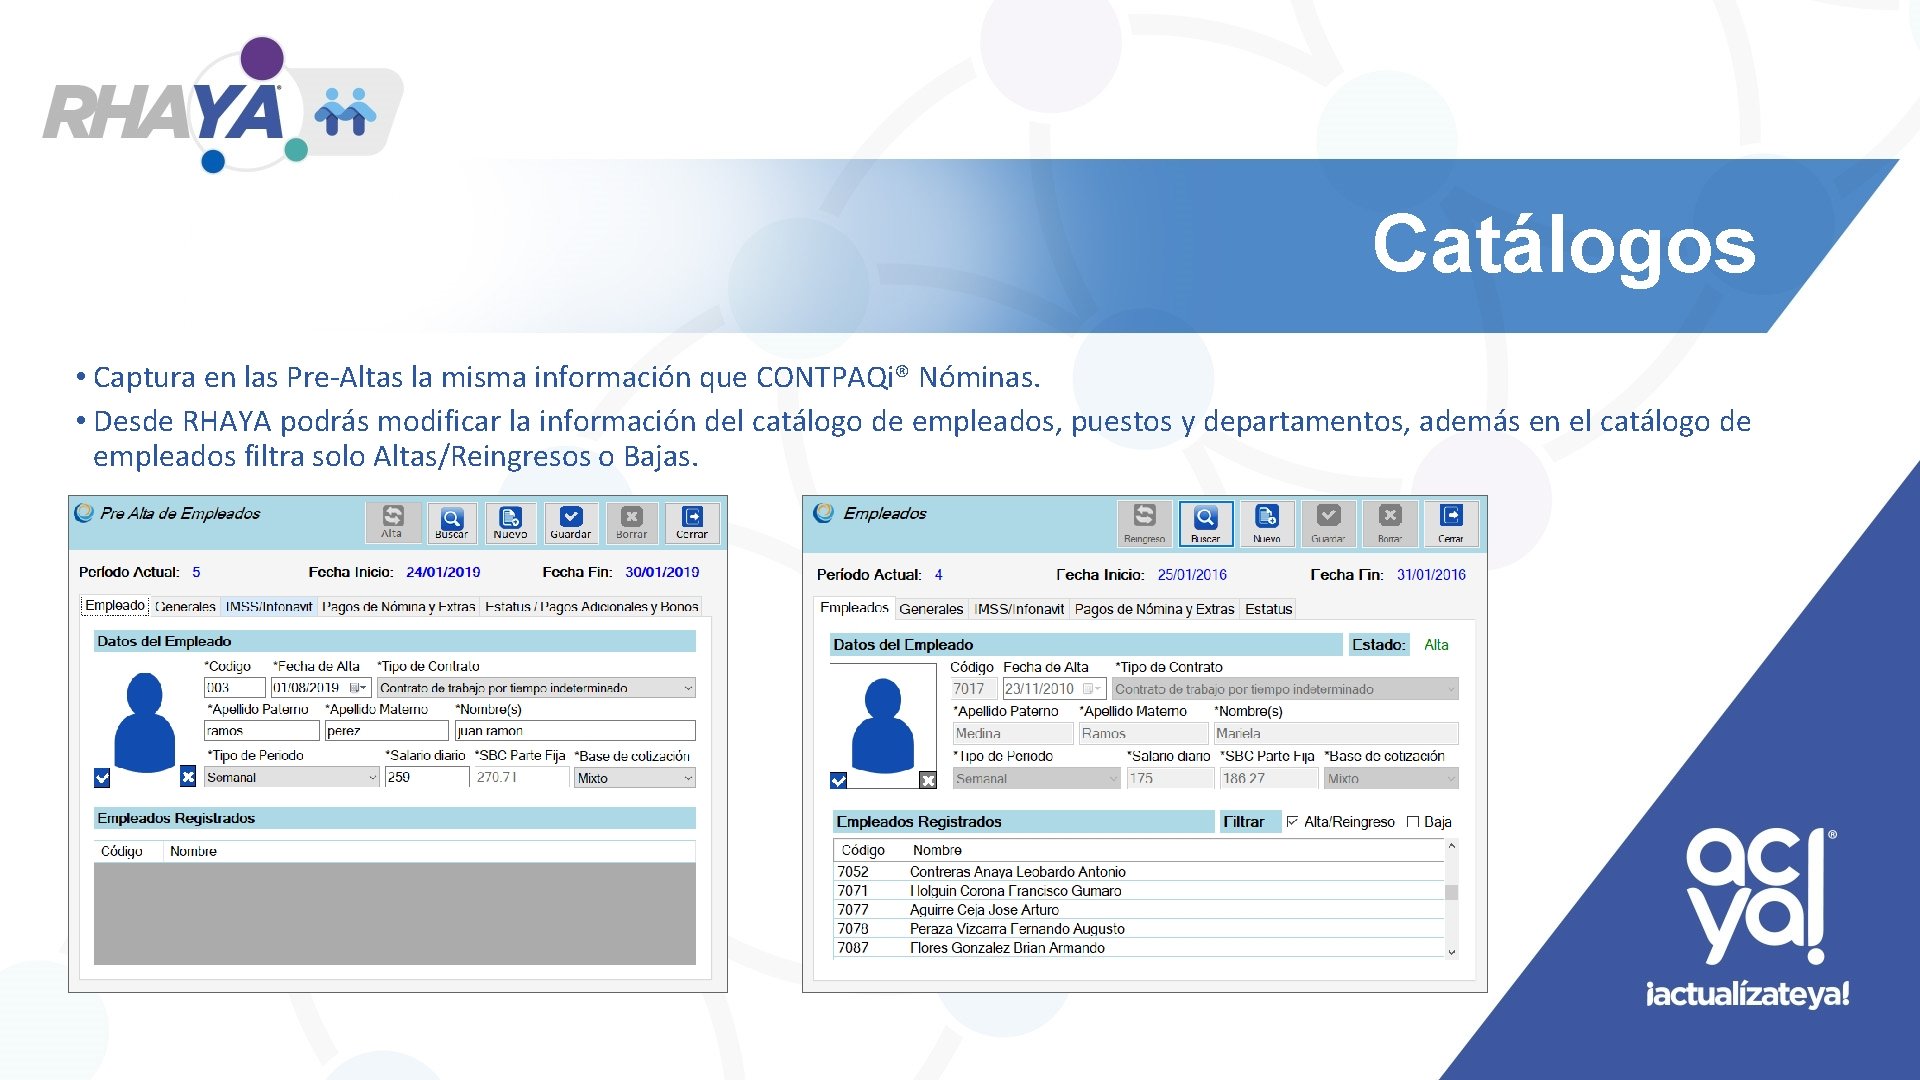The width and height of the screenshot is (1920, 1080).
Task: Click Código field 7017 in Empleados
Action: pyautogui.click(x=973, y=689)
